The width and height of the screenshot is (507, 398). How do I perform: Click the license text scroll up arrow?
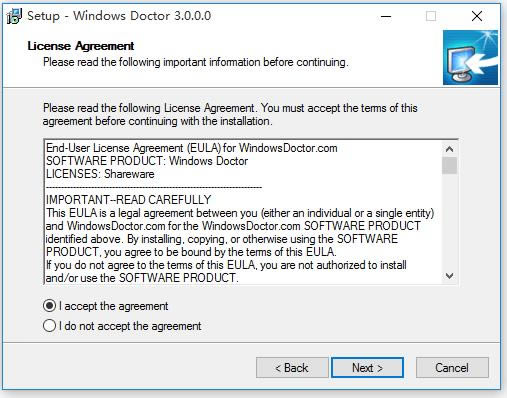(449, 149)
